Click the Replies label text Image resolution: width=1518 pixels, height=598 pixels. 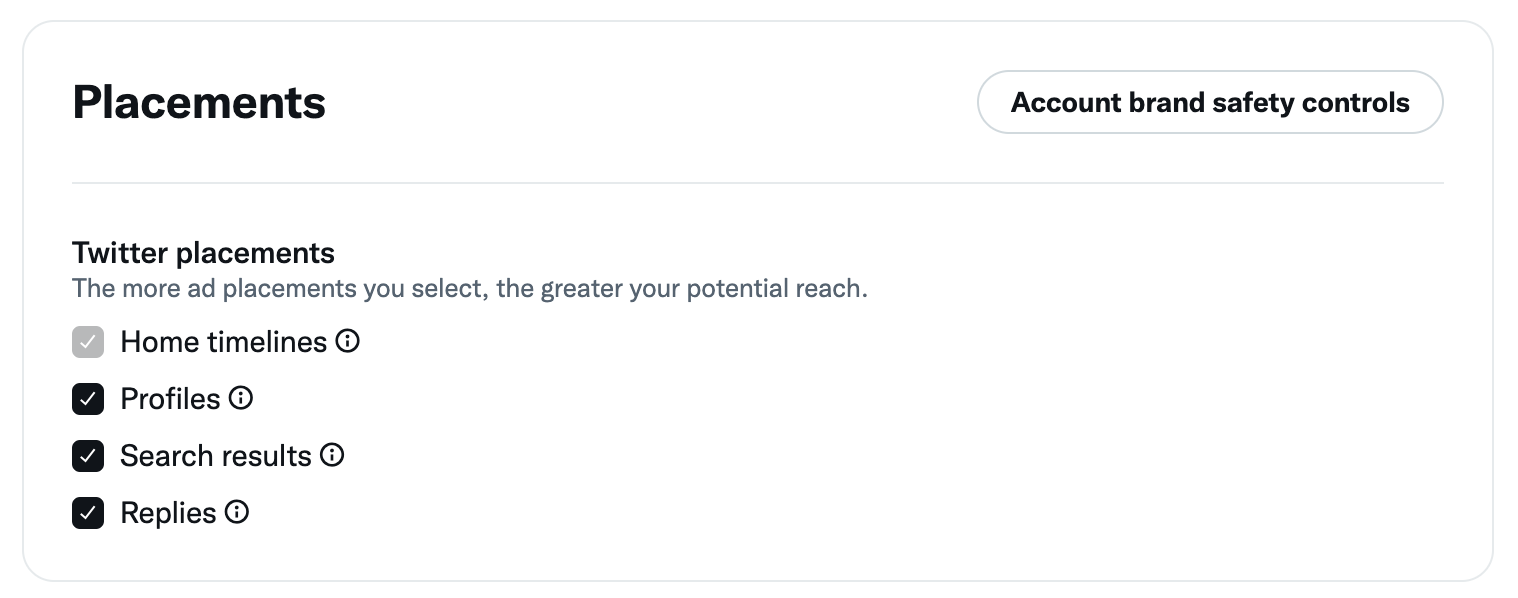pyautogui.click(x=168, y=513)
